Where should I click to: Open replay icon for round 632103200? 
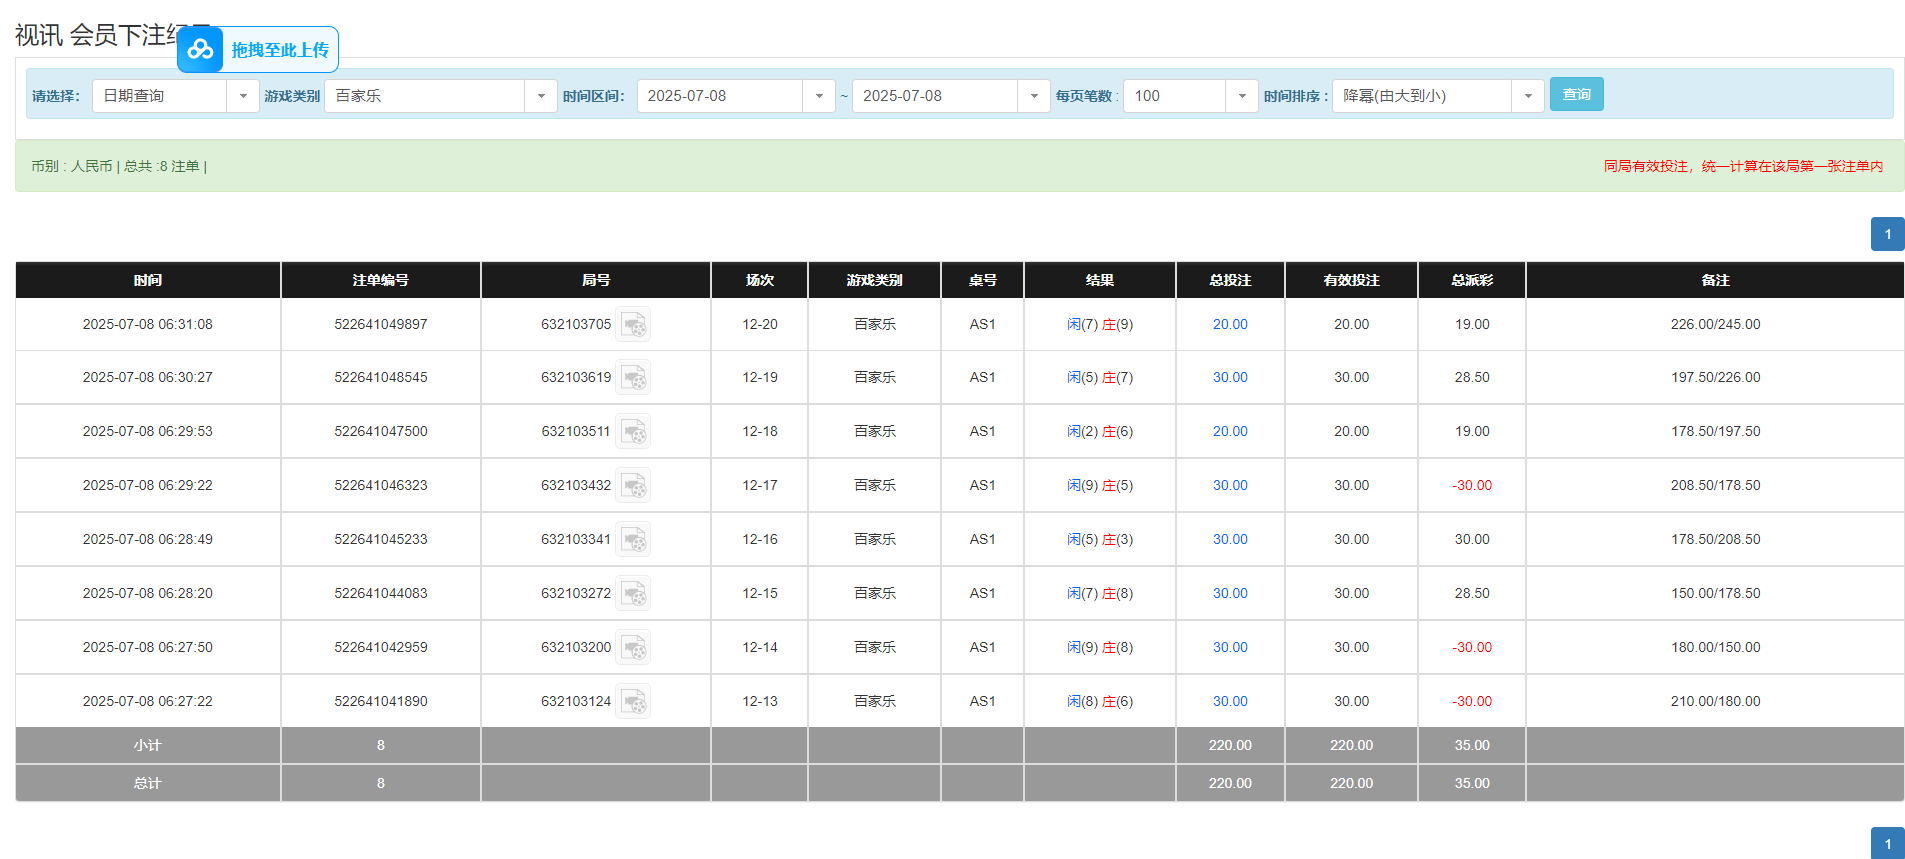633,648
